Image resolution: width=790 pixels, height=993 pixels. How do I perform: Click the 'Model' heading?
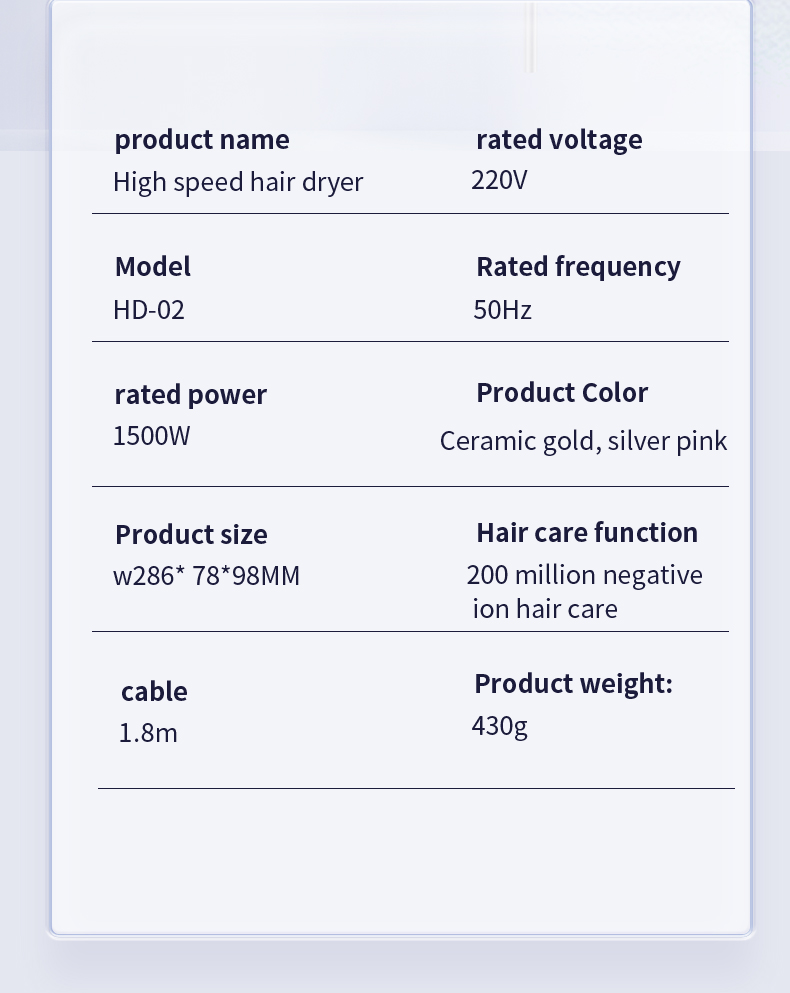(153, 267)
